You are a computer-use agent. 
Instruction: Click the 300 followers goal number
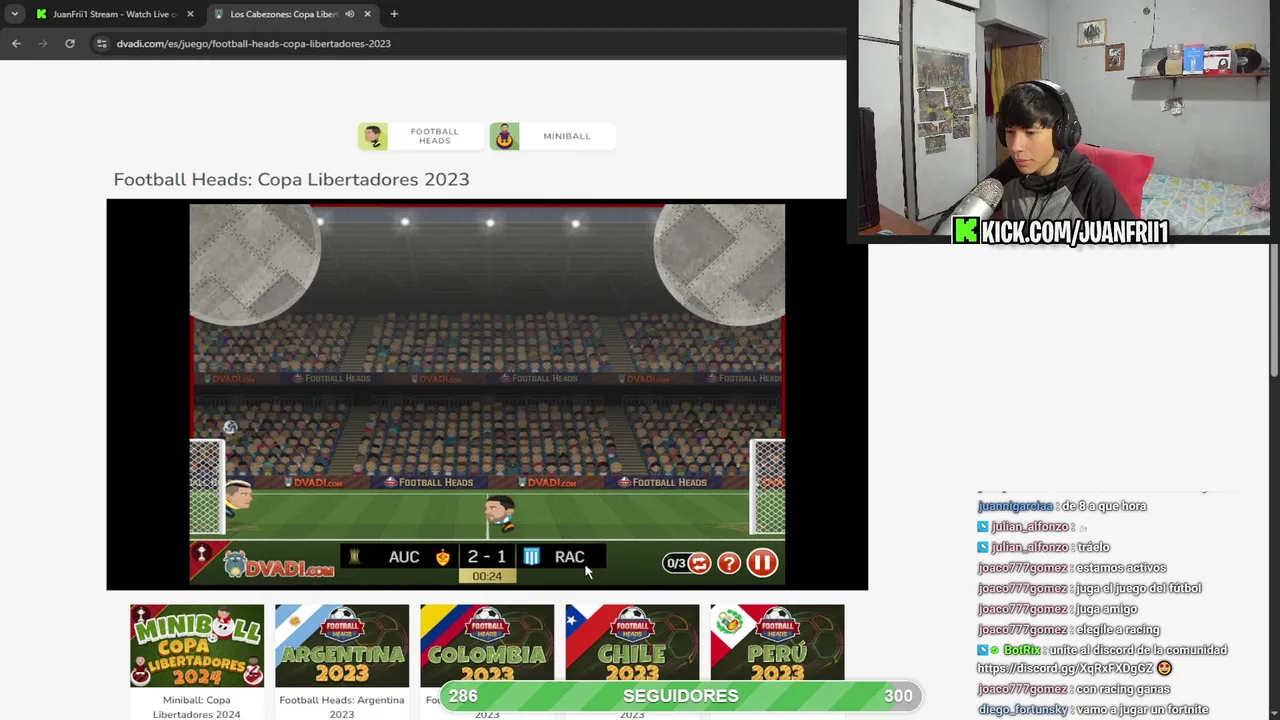point(897,696)
